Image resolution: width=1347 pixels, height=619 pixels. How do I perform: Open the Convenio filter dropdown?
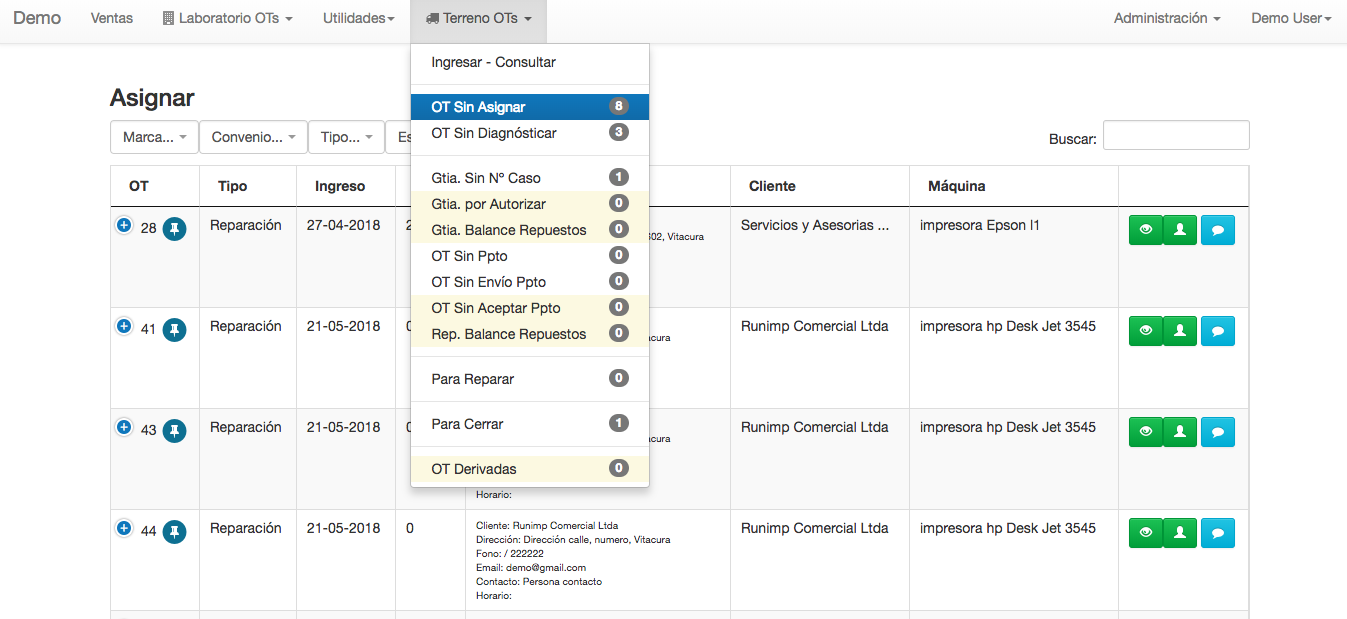tap(253, 137)
